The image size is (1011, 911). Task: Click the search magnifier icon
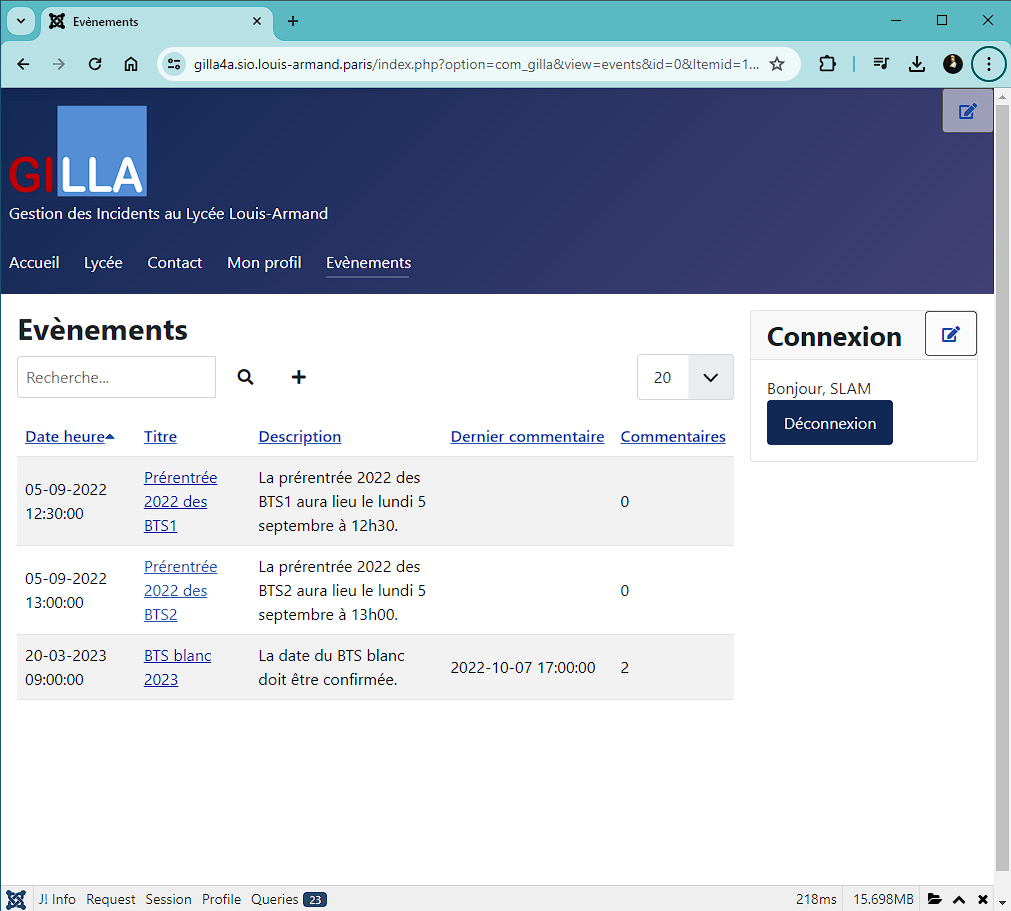[x=245, y=377]
